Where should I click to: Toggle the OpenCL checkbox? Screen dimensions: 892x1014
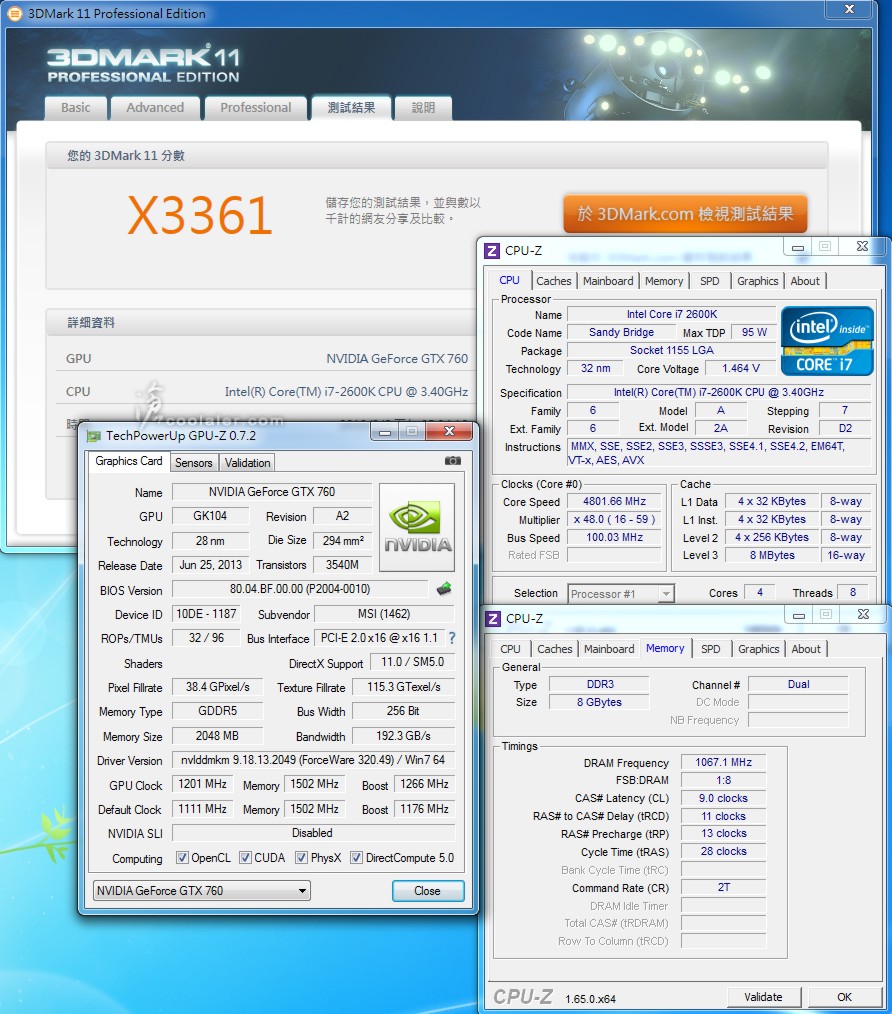182,858
